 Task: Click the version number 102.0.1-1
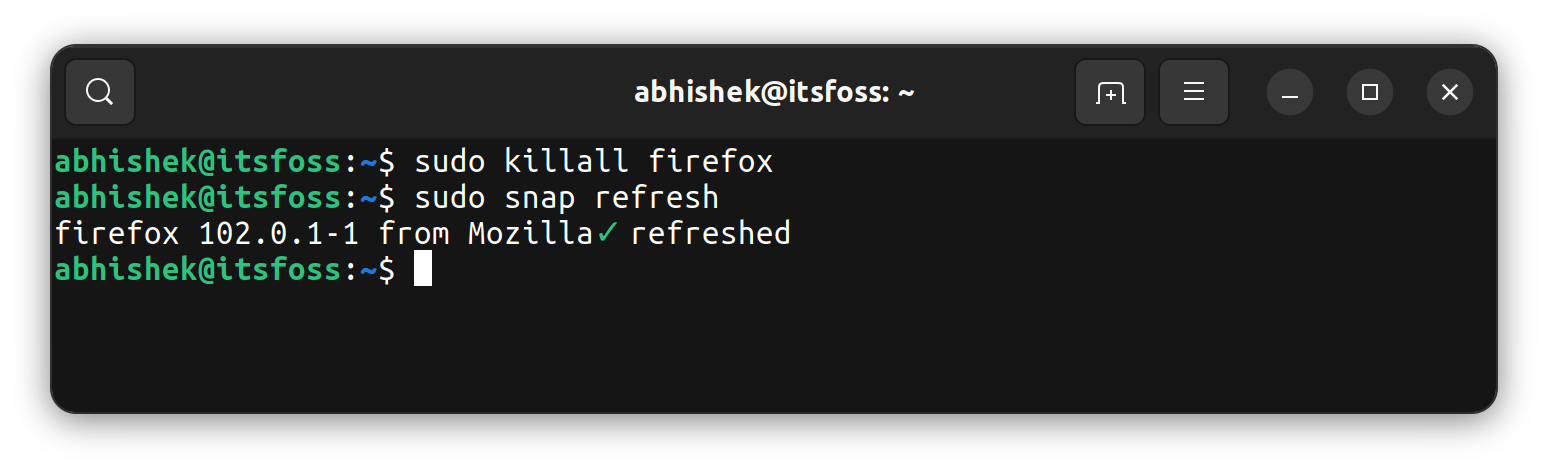pyautogui.click(x=279, y=234)
